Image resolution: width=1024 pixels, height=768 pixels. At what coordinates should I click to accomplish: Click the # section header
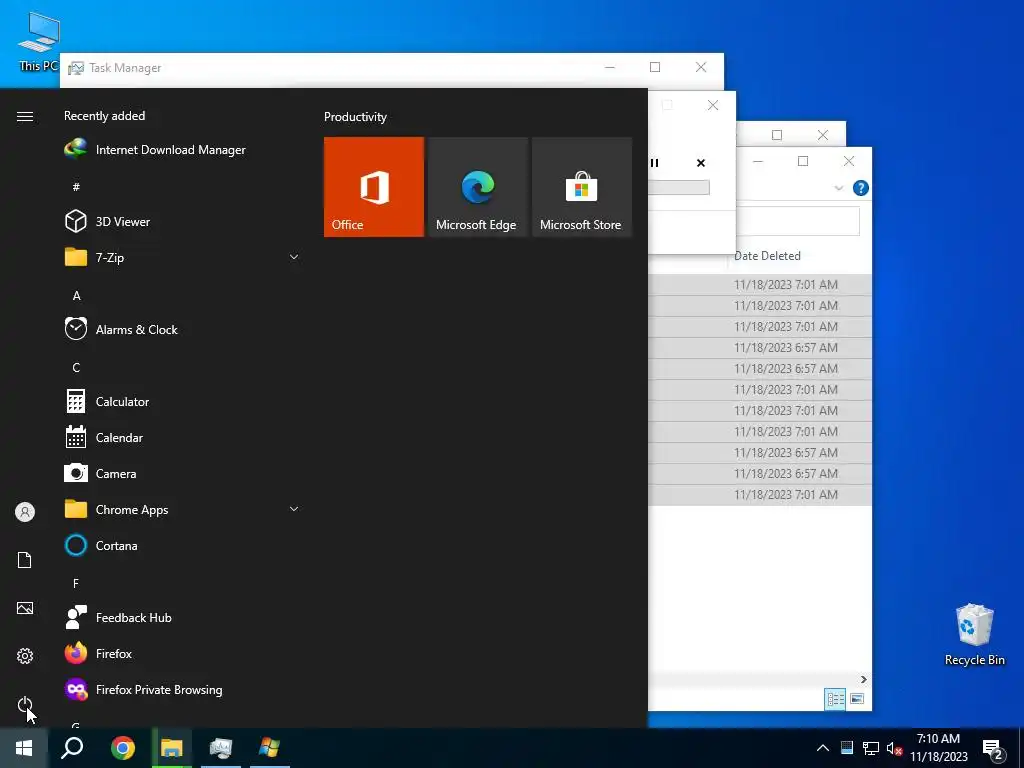[76, 187]
